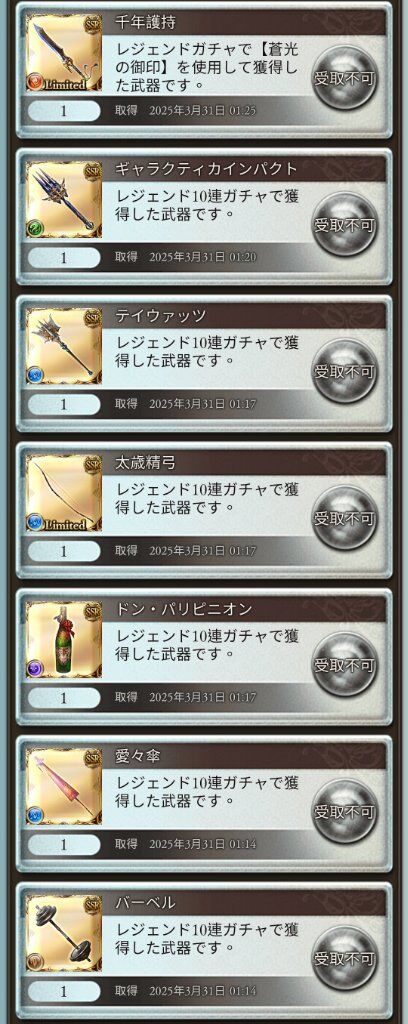Tap 受取不可 button beside 太歳精弓
The width and height of the screenshot is (408, 1024).
tap(345, 520)
